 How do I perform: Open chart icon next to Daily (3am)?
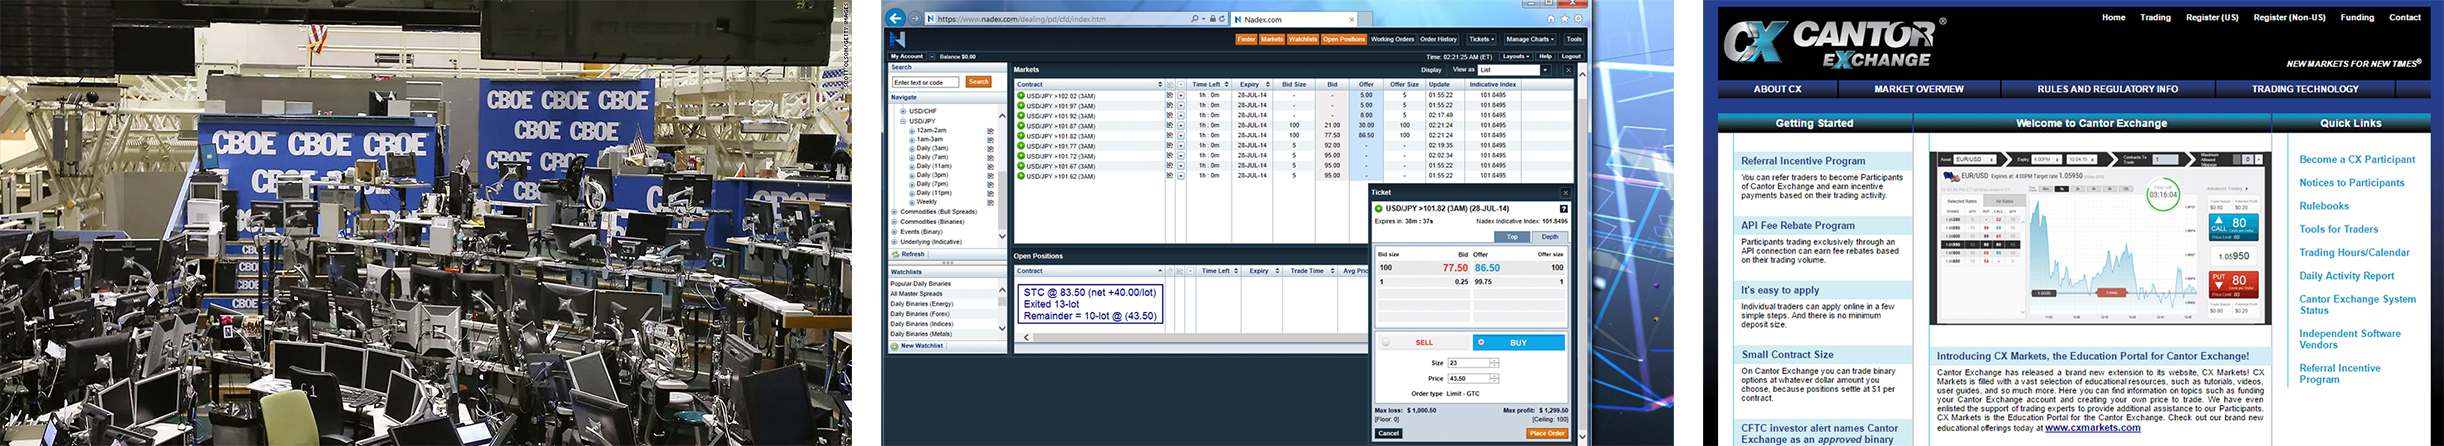(990, 149)
